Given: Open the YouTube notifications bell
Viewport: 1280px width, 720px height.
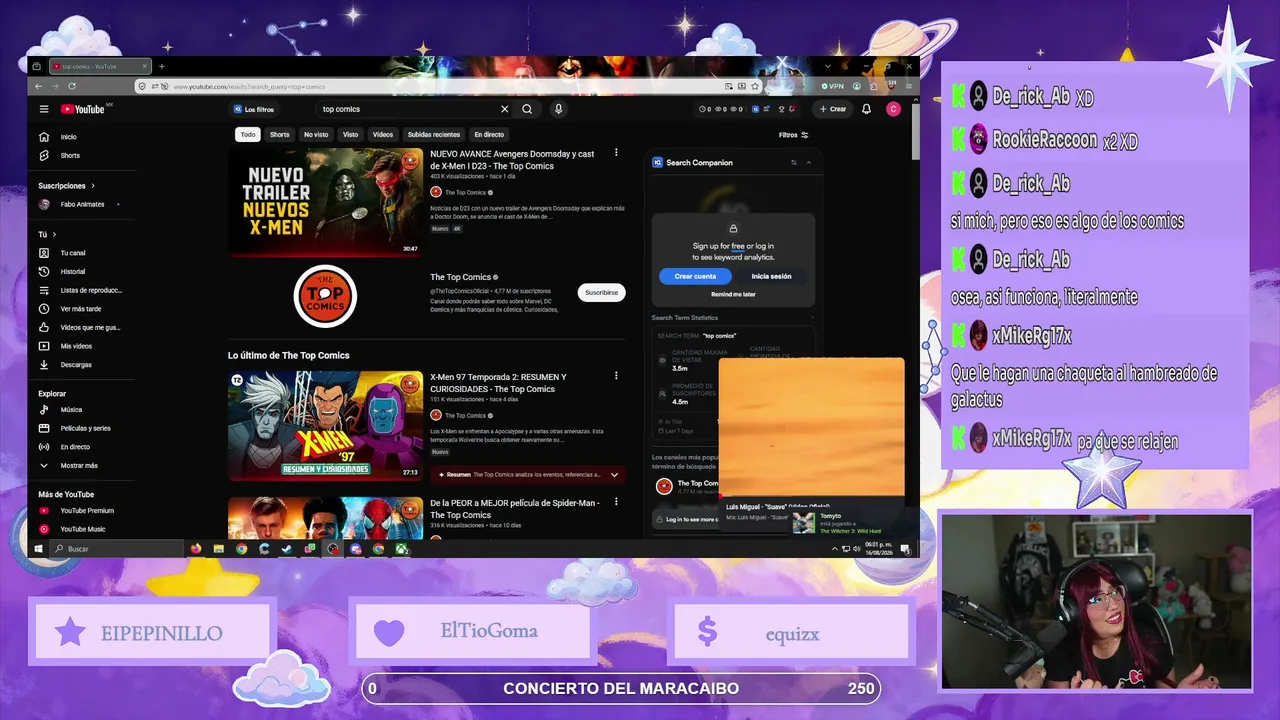Looking at the screenshot, I should coord(866,109).
